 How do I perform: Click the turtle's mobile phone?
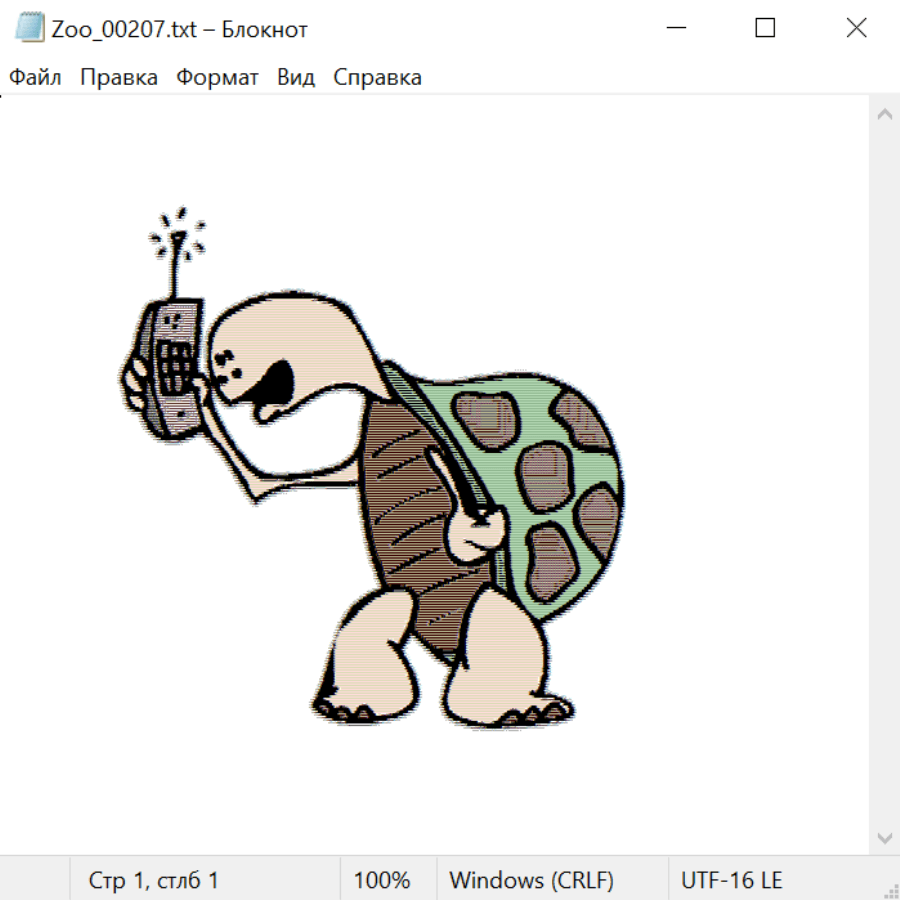click(171, 365)
